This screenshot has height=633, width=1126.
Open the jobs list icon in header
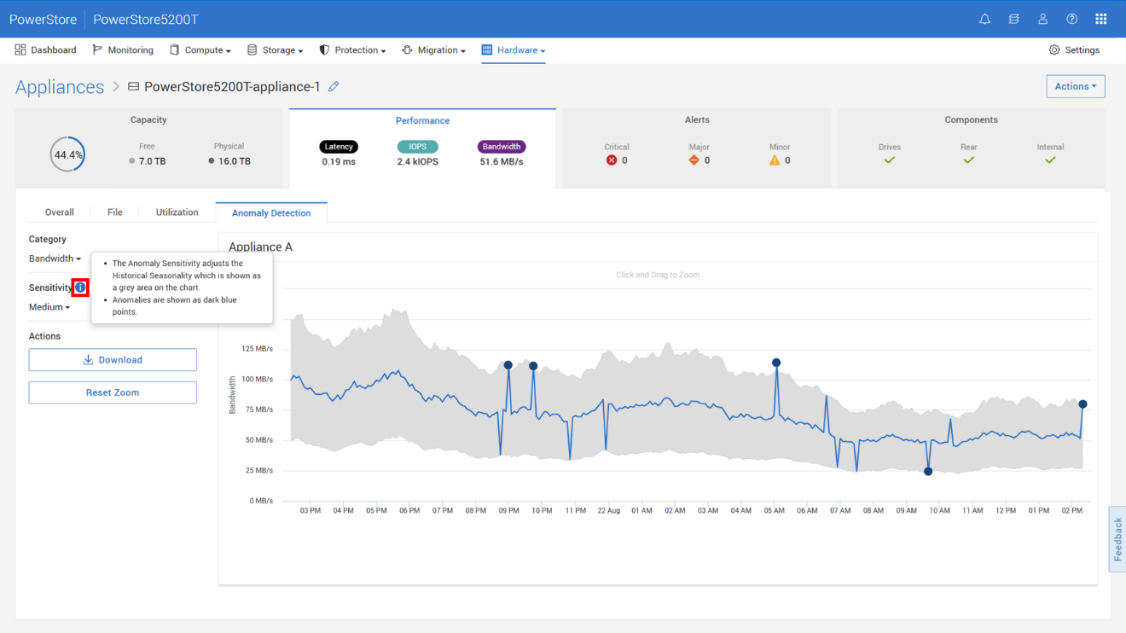pyautogui.click(x=1014, y=19)
